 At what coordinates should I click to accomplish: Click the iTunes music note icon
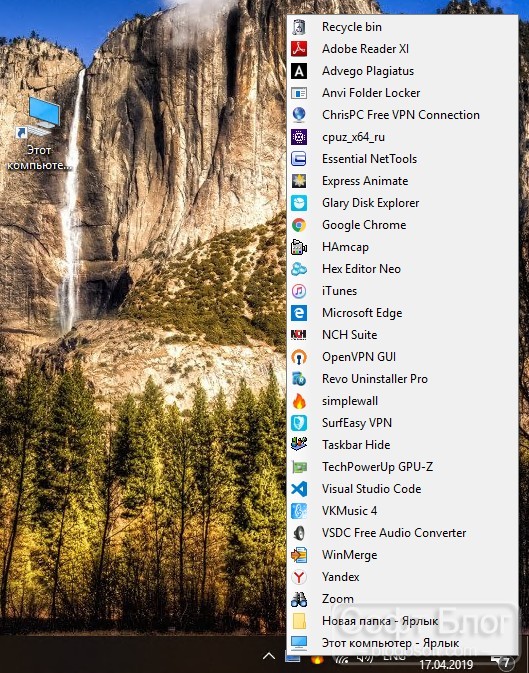(x=299, y=291)
